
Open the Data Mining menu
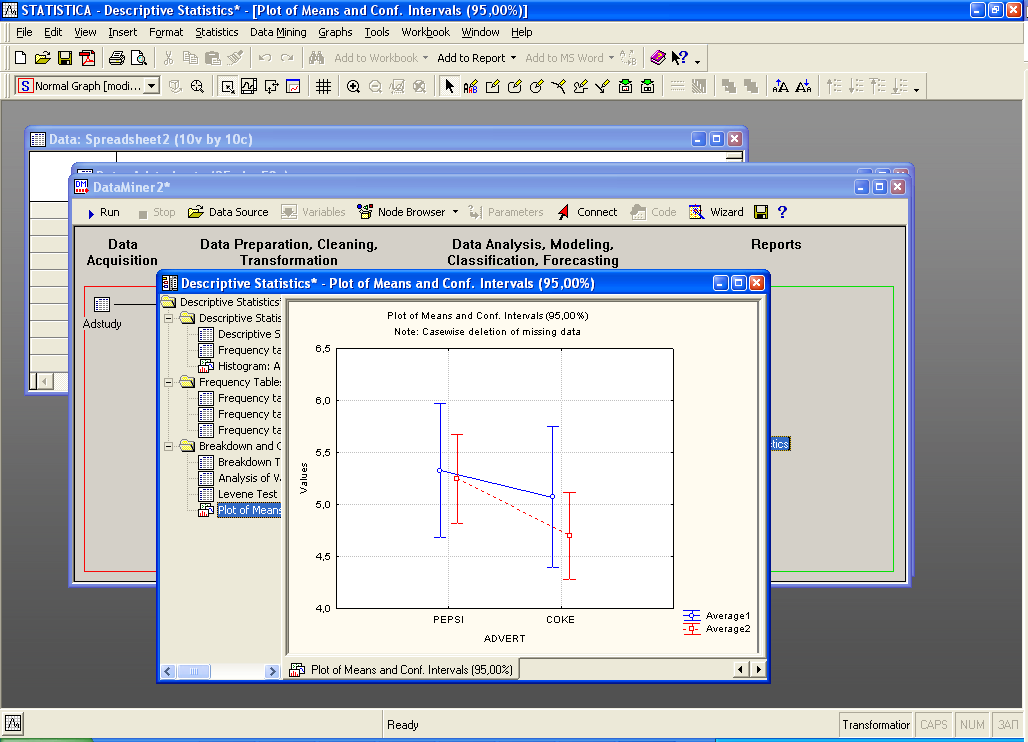coord(278,32)
